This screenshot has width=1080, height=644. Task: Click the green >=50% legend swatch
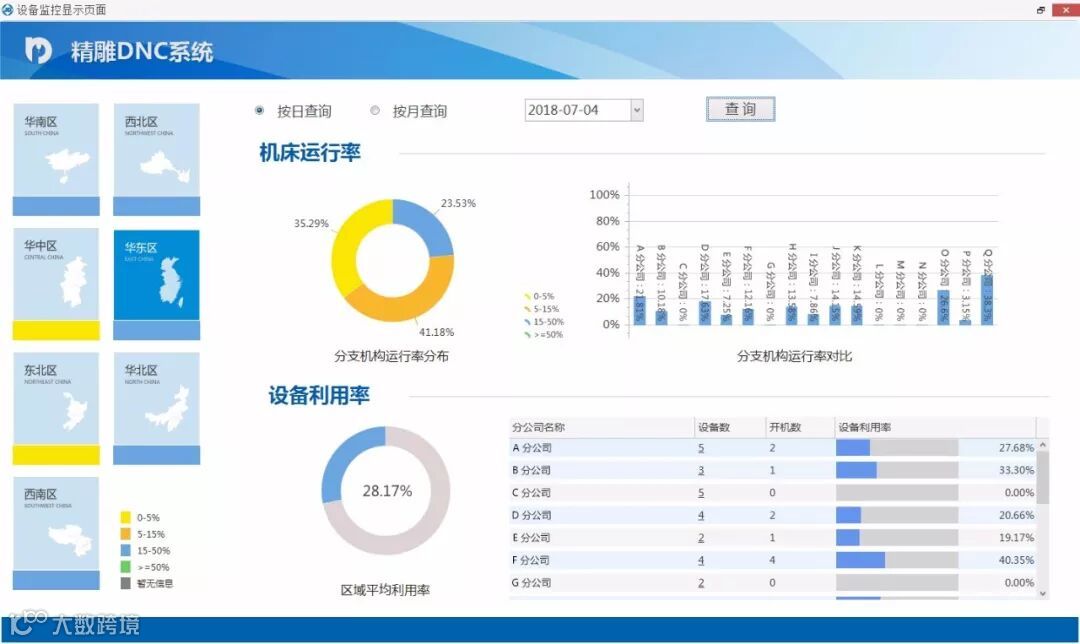click(125, 567)
